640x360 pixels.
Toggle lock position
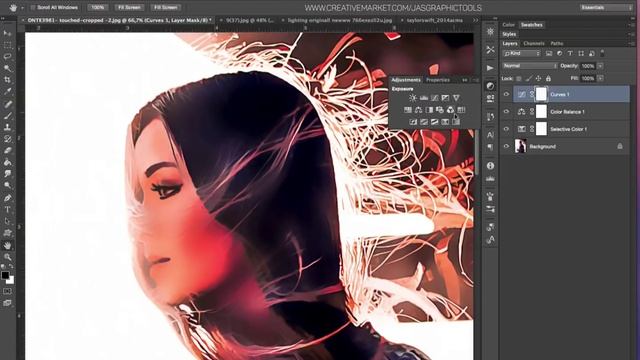538,78
